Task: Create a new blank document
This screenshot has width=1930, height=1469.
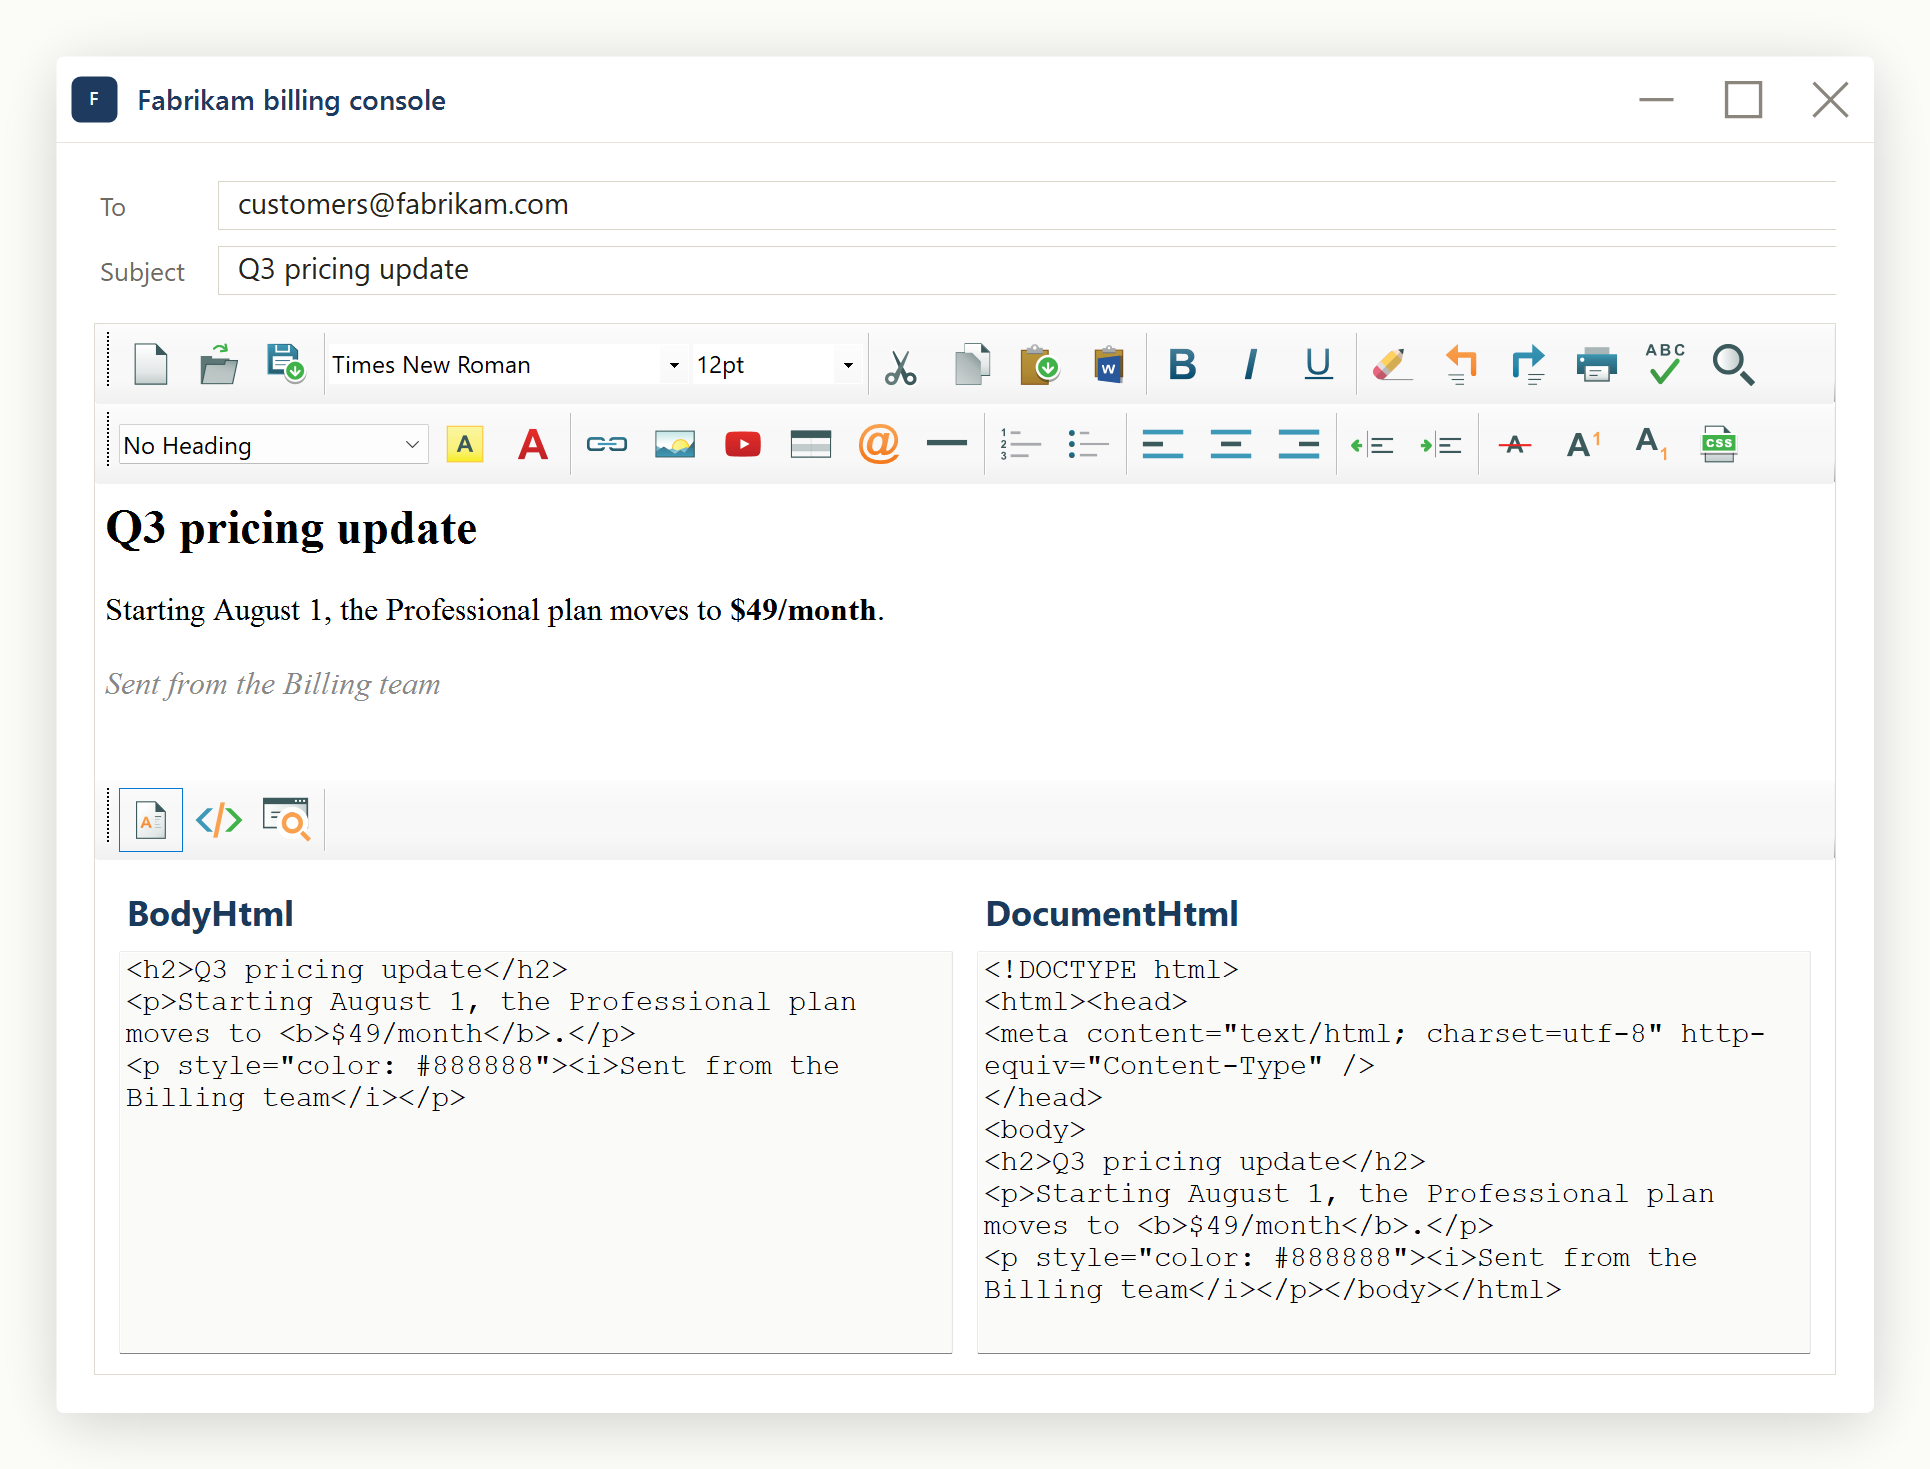Action: [151, 365]
